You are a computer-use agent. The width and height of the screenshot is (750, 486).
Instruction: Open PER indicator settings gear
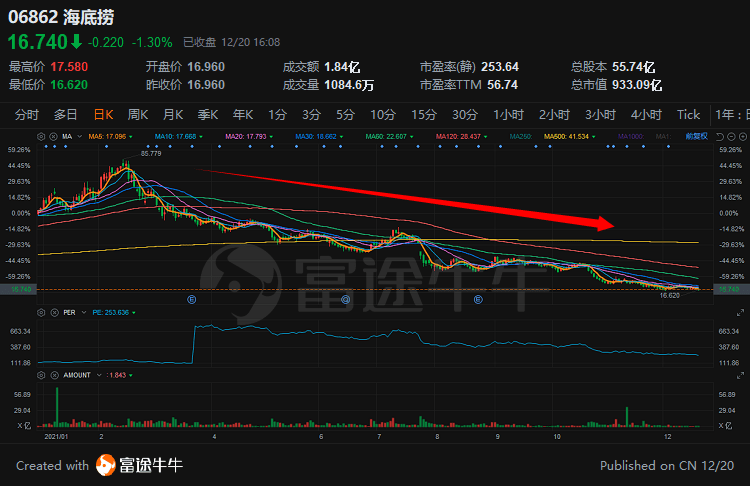coord(41,312)
